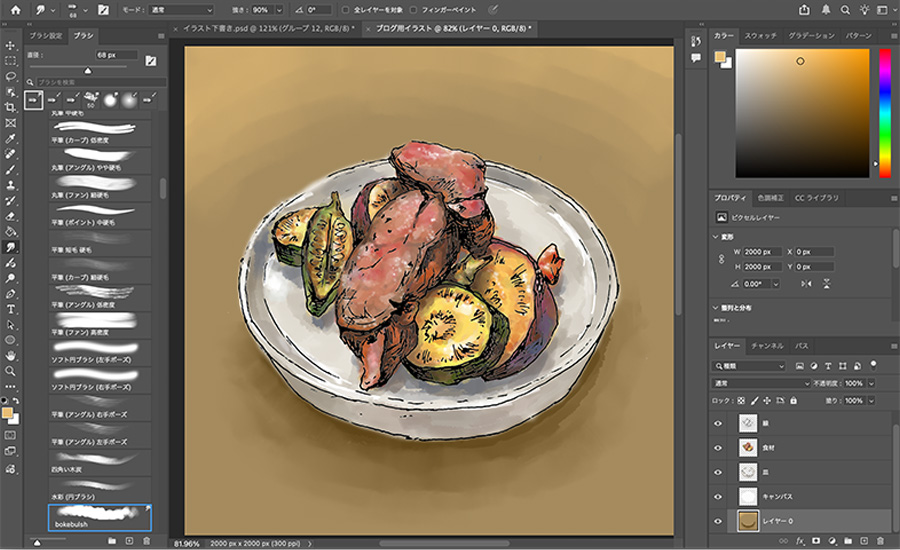Click the search icon at top right
900x550 pixels.
846,9
